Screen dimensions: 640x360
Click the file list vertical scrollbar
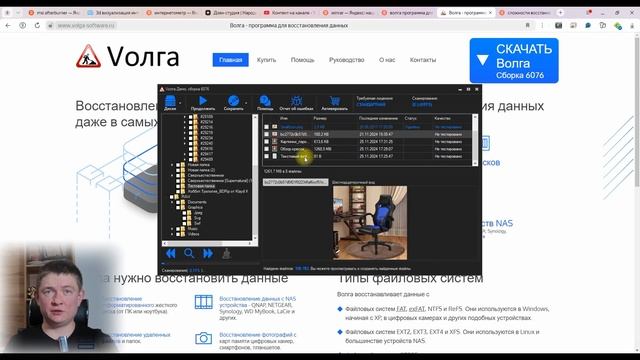[x=475, y=140]
